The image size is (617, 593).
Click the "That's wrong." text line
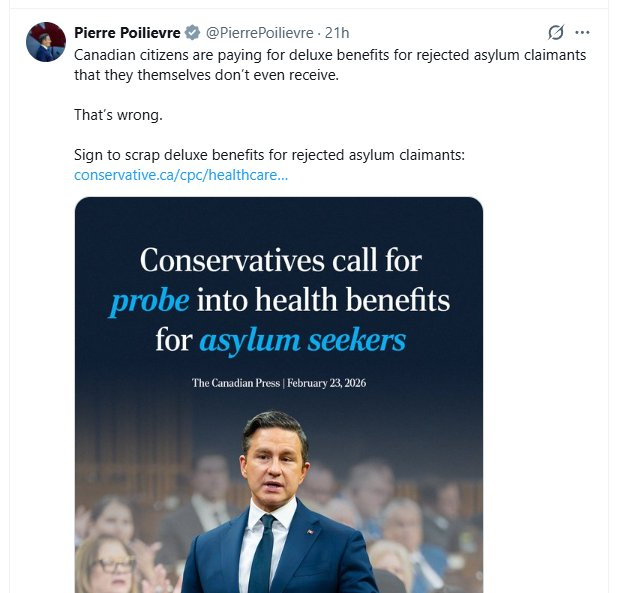[118, 115]
